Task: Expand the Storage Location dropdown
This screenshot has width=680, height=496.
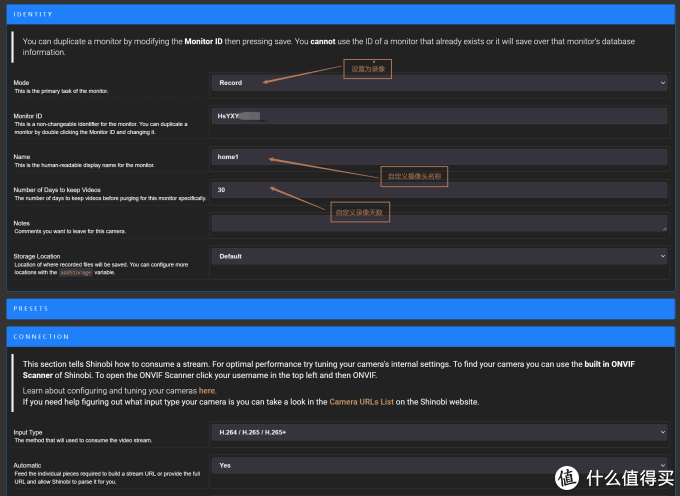Action: click(x=438, y=256)
